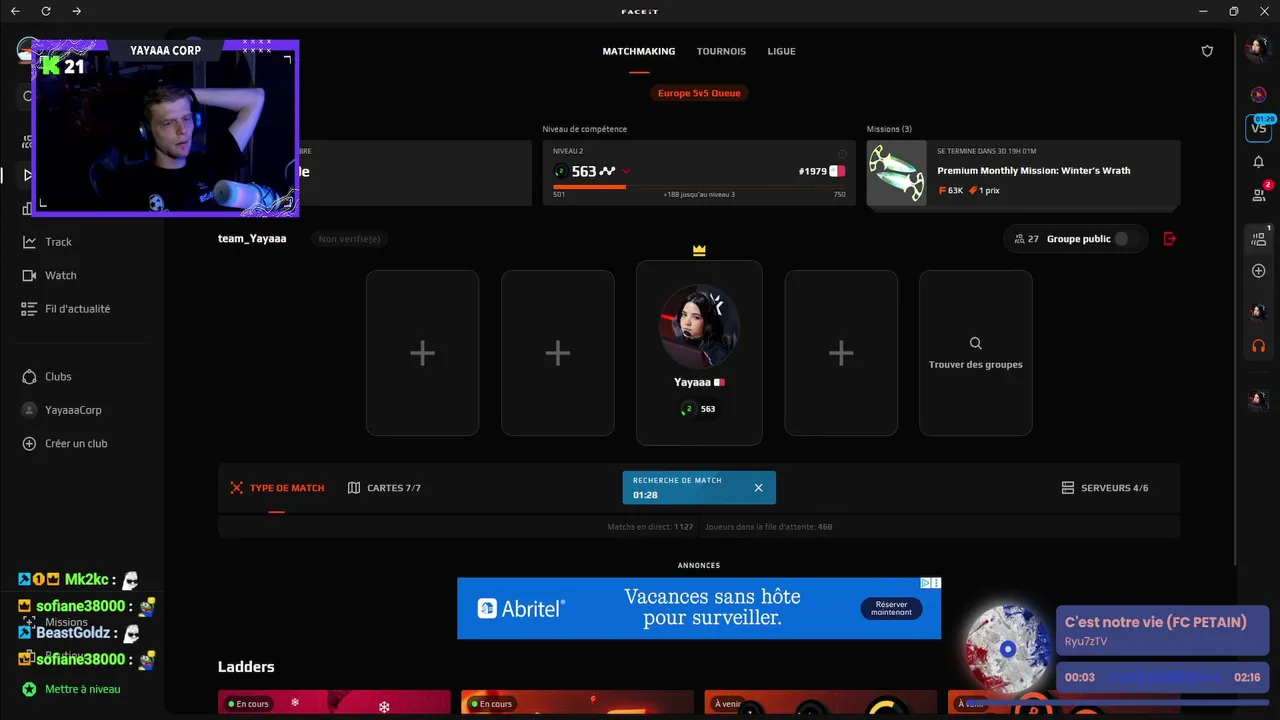Switch to the Ligue tab
The image size is (1280, 720).
tap(782, 51)
